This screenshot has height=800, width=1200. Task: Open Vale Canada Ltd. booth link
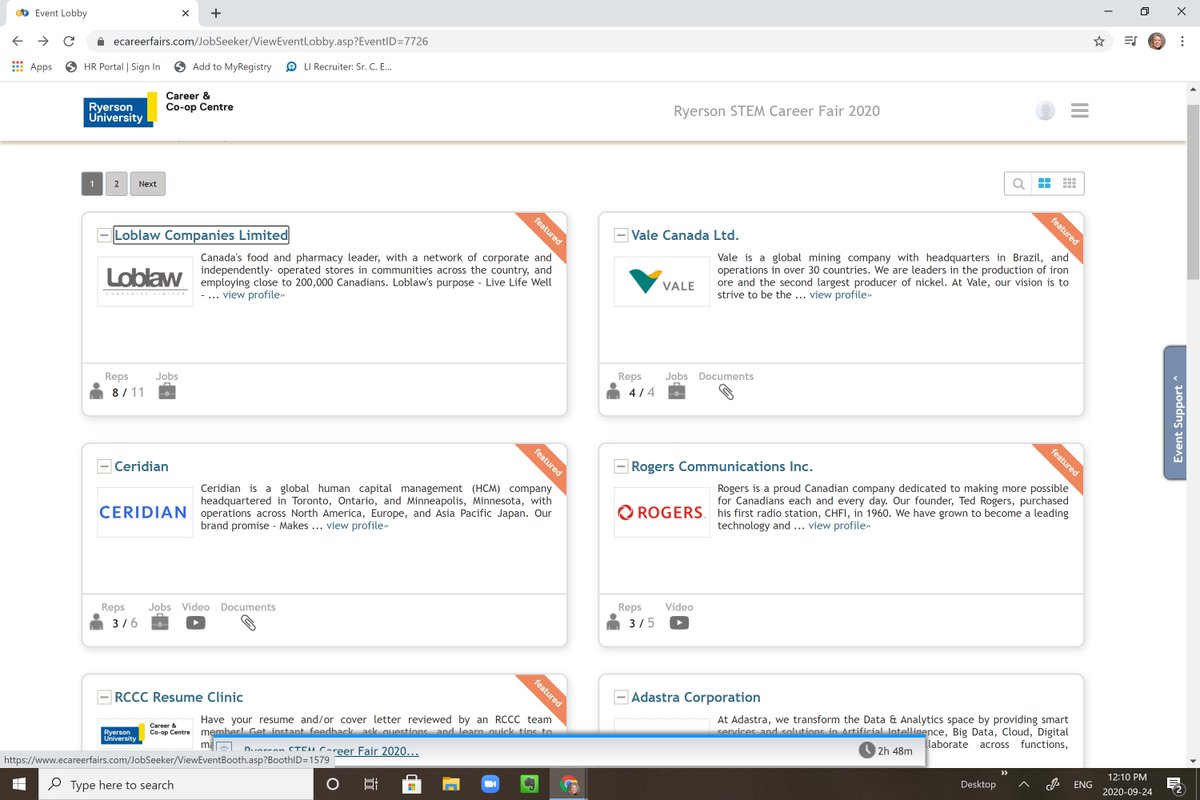coord(685,236)
